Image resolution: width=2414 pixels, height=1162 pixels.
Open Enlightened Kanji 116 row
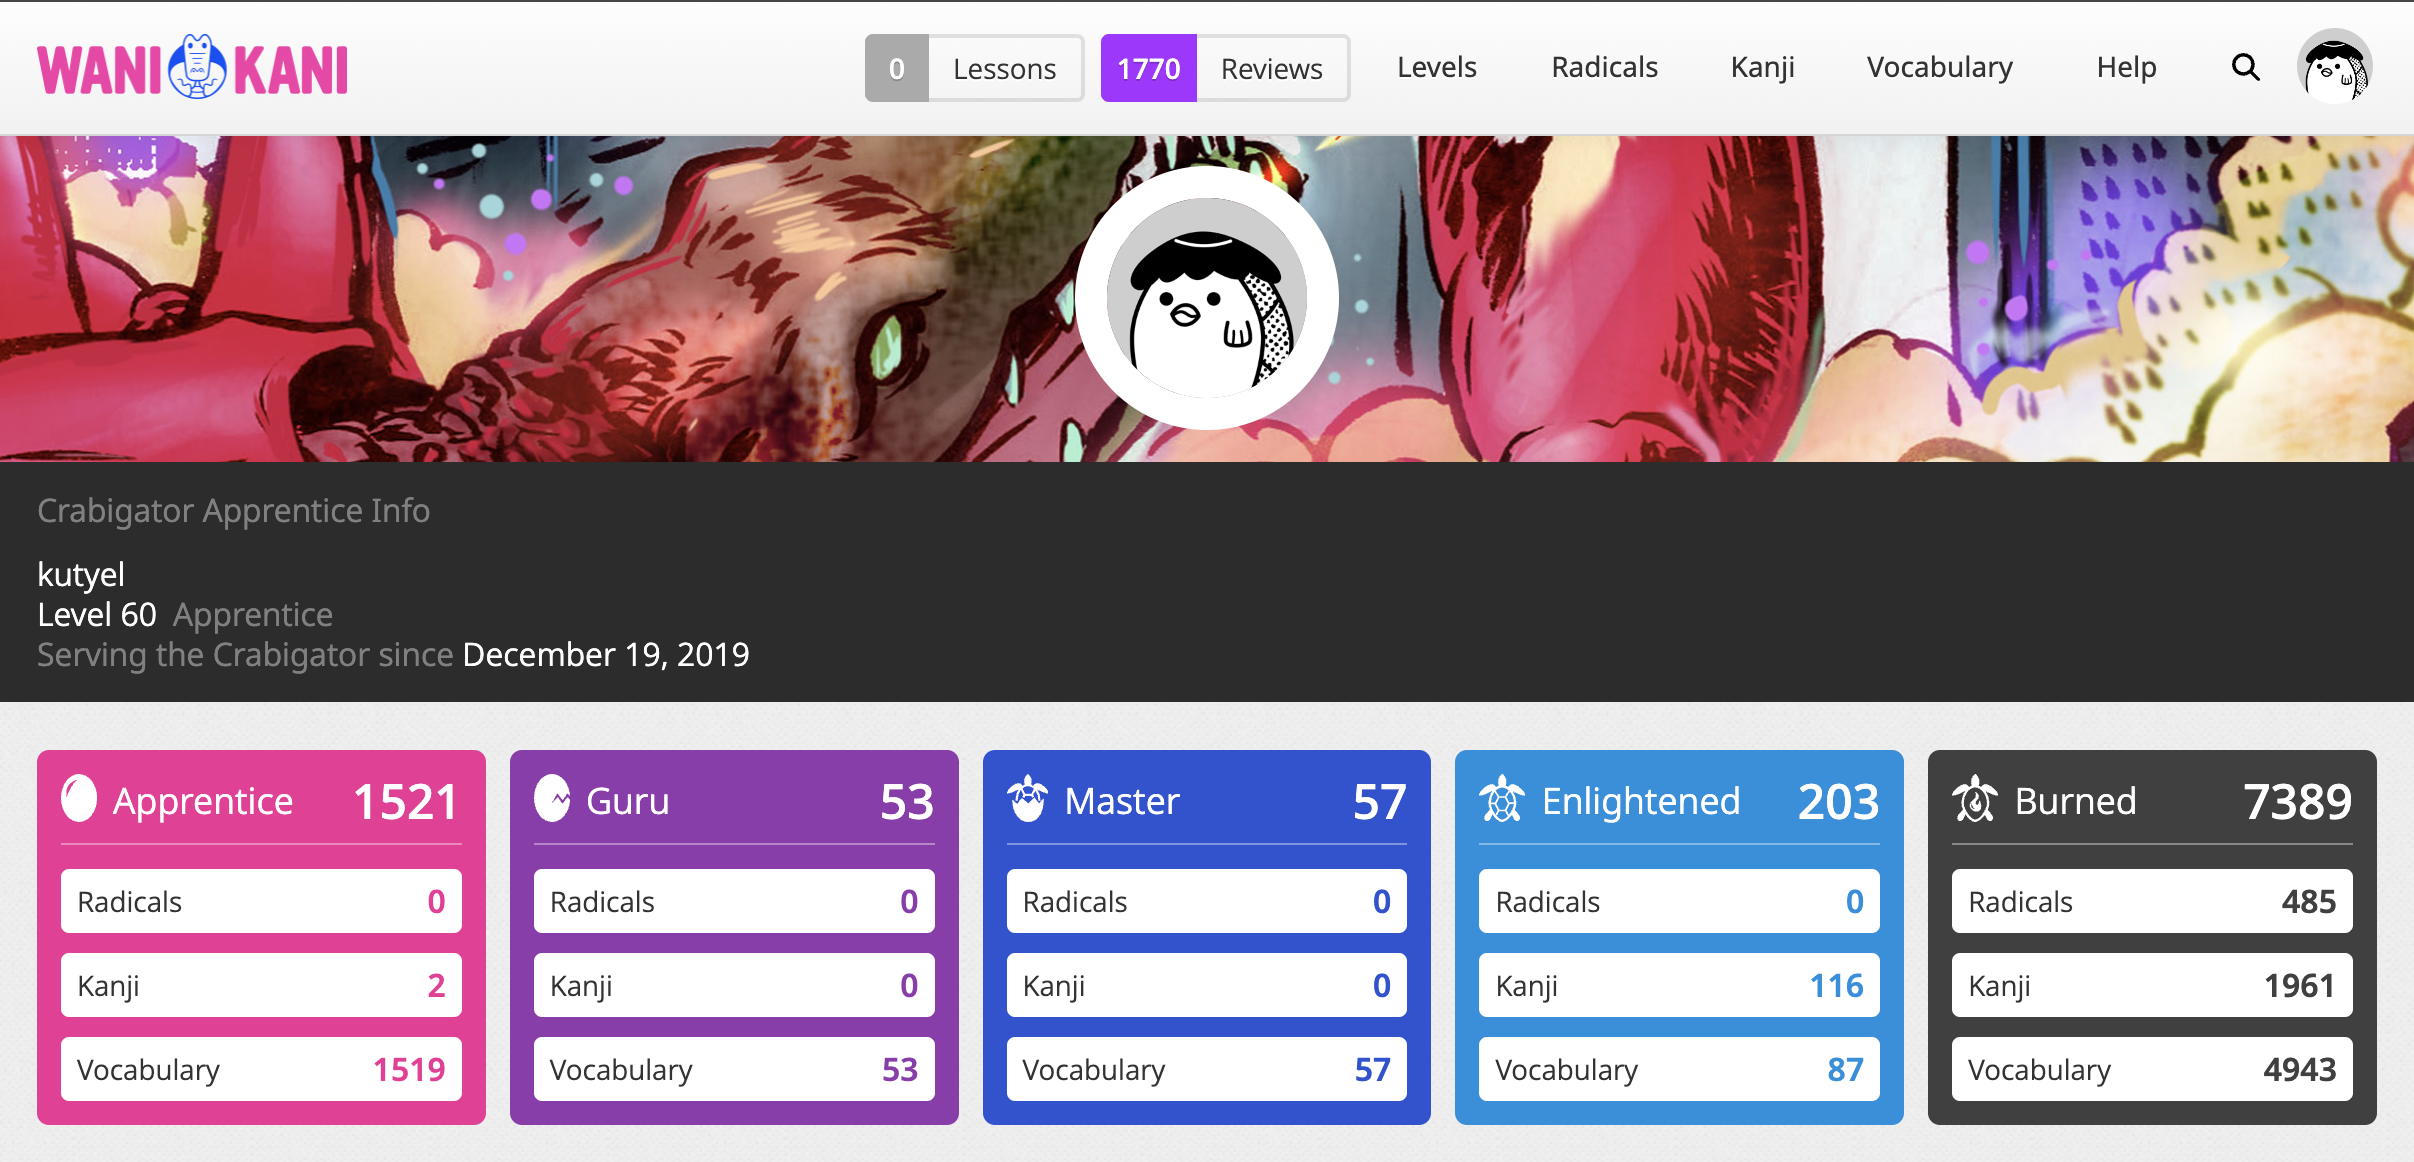1678,985
